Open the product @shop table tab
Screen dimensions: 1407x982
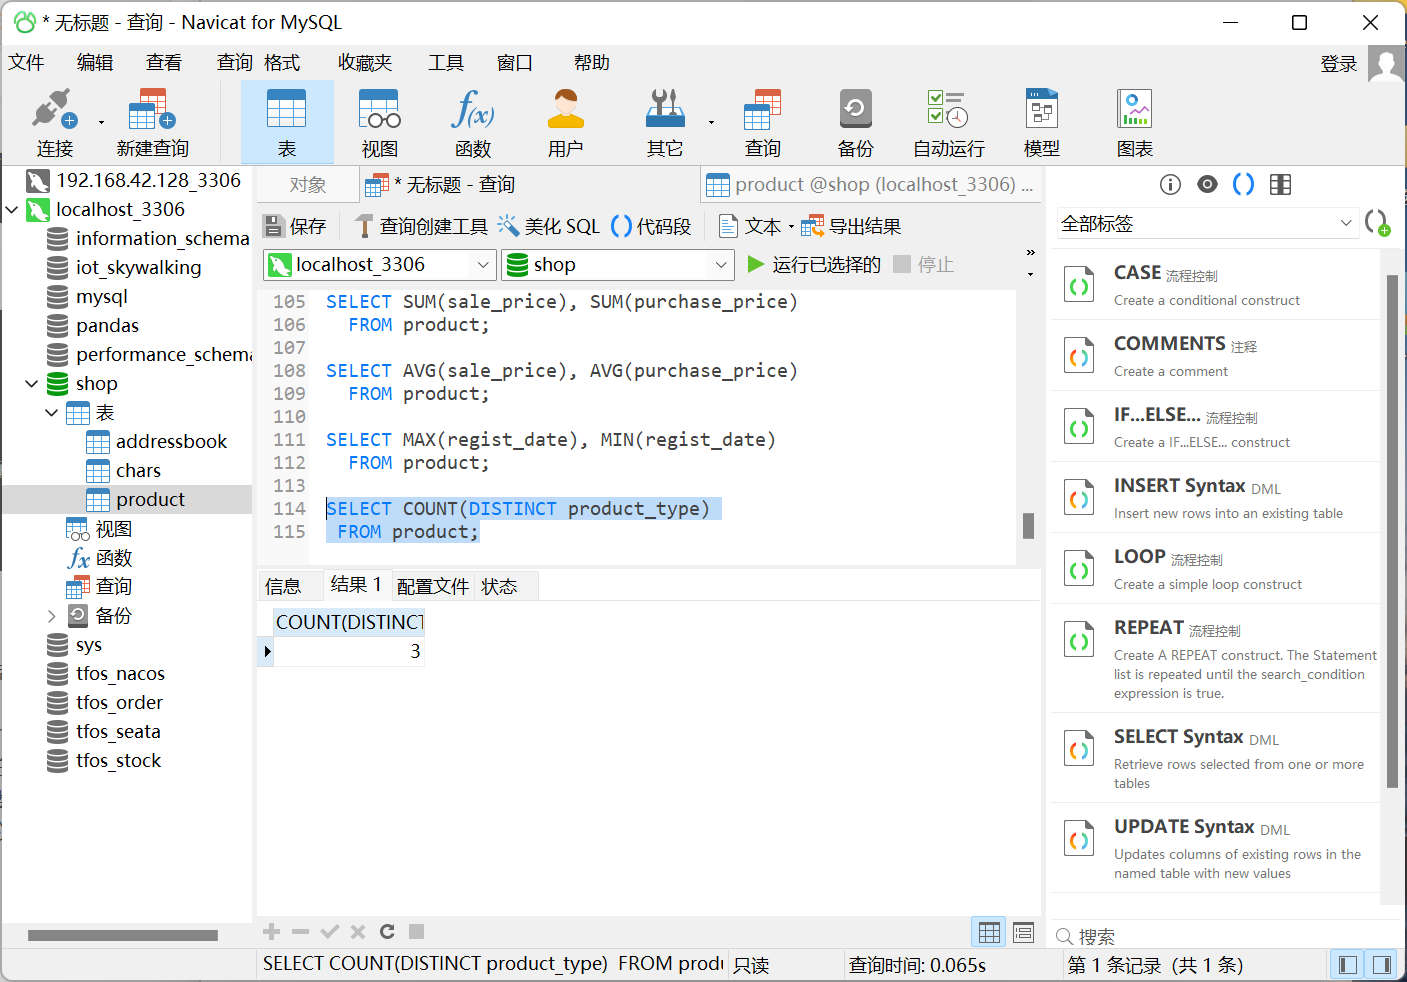pyautogui.click(x=870, y=185)
